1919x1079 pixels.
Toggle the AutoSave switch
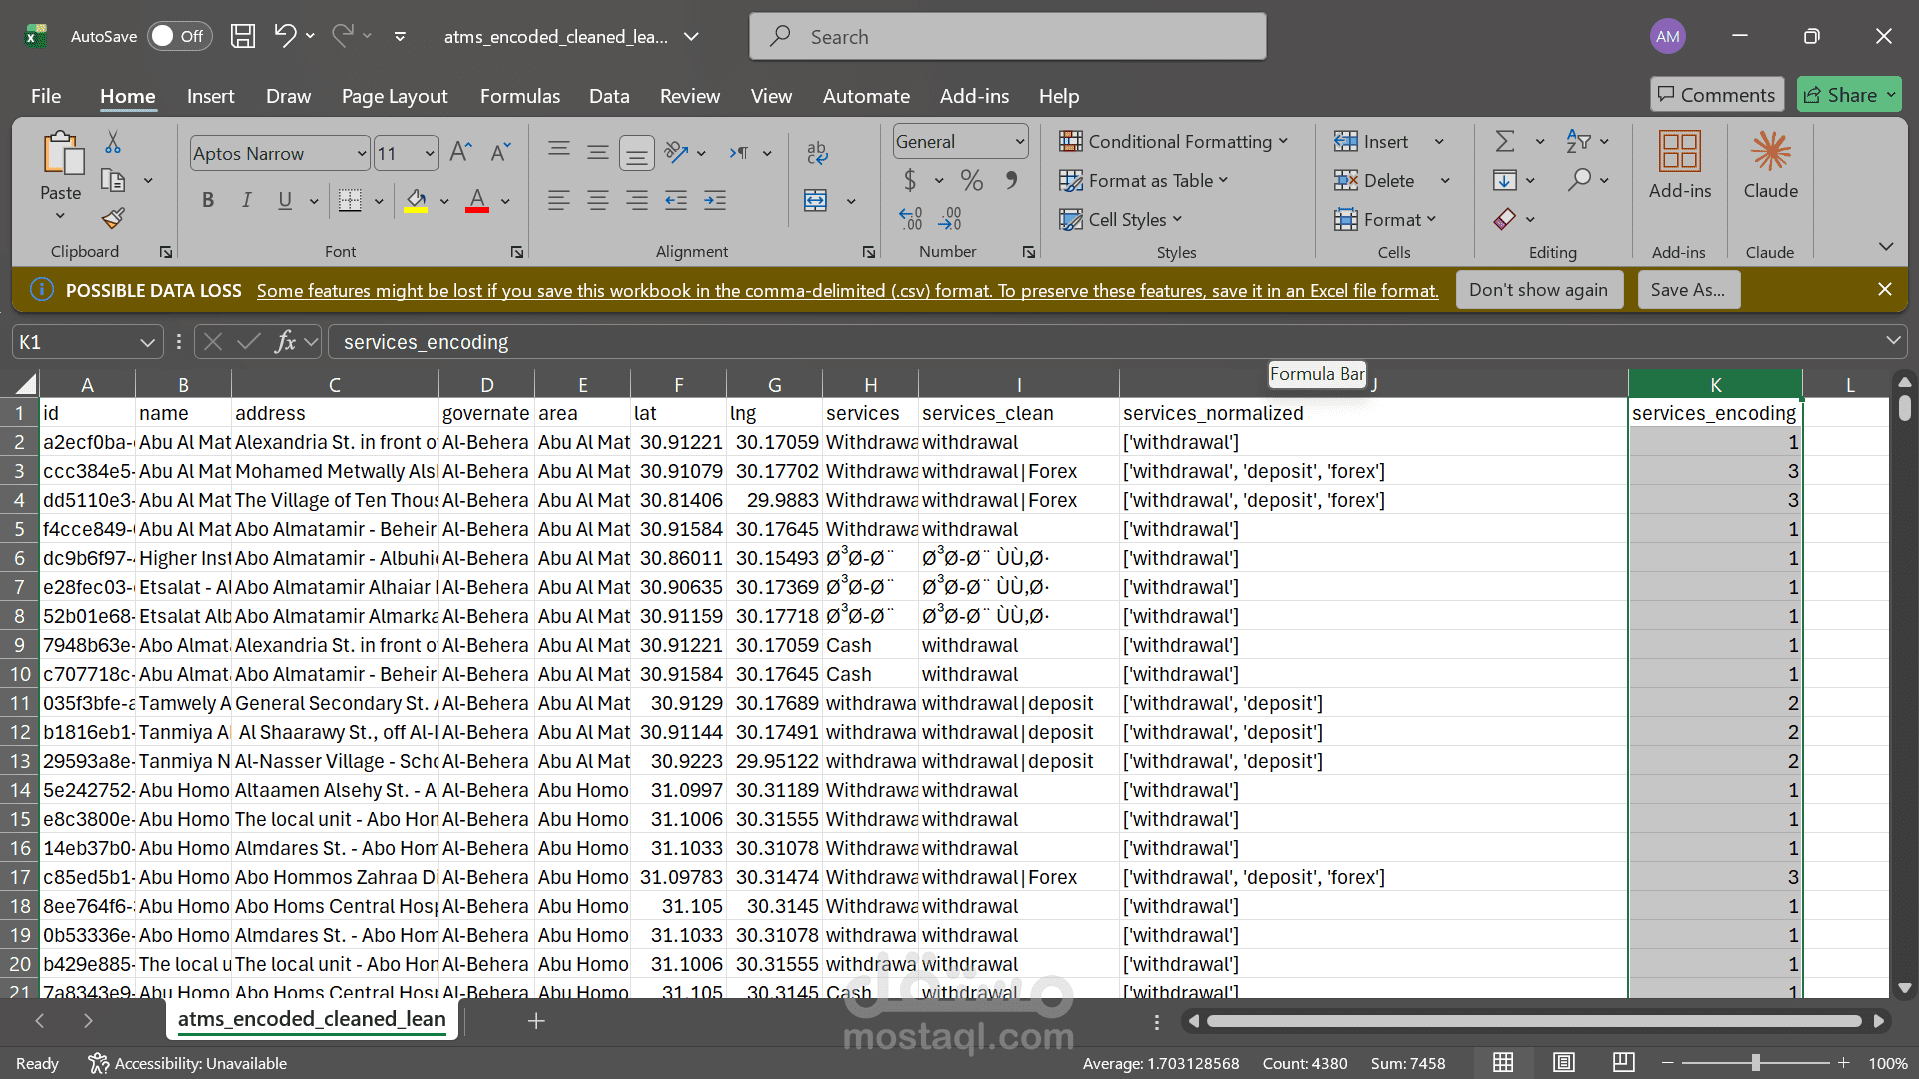[x=180, y=36]
